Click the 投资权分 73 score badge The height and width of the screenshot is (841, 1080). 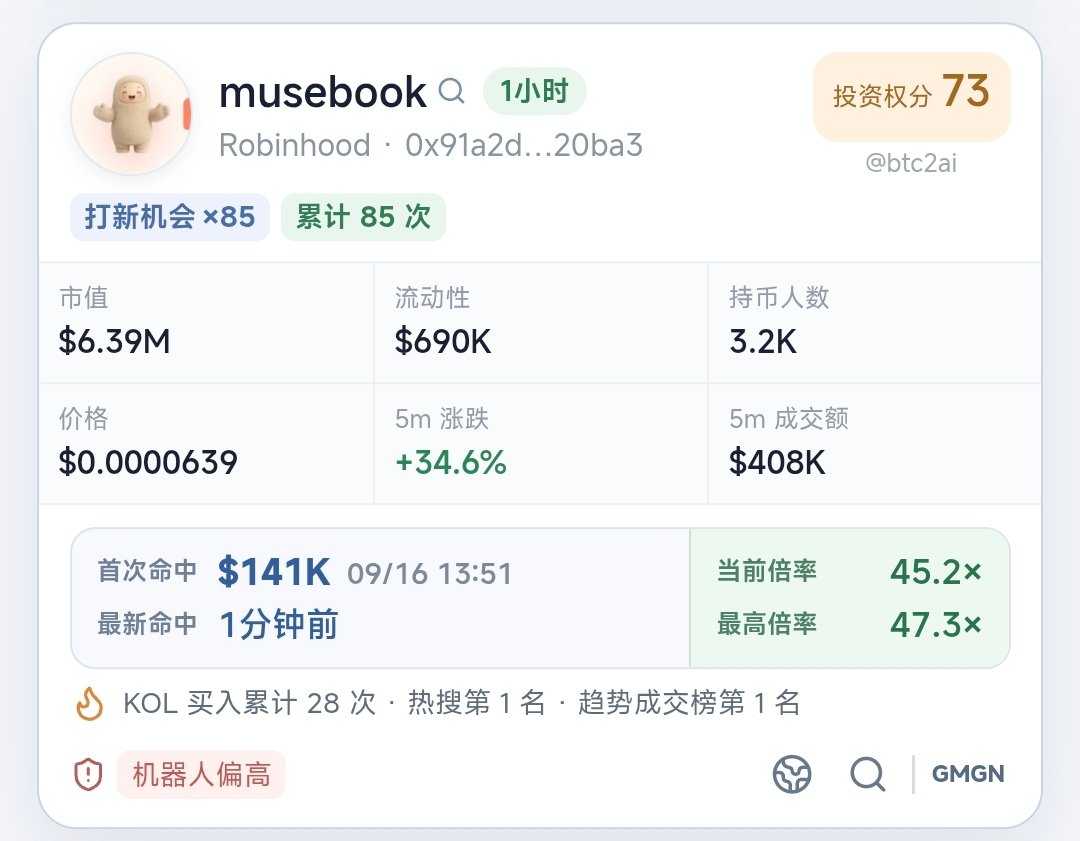(x=911, y=96)
